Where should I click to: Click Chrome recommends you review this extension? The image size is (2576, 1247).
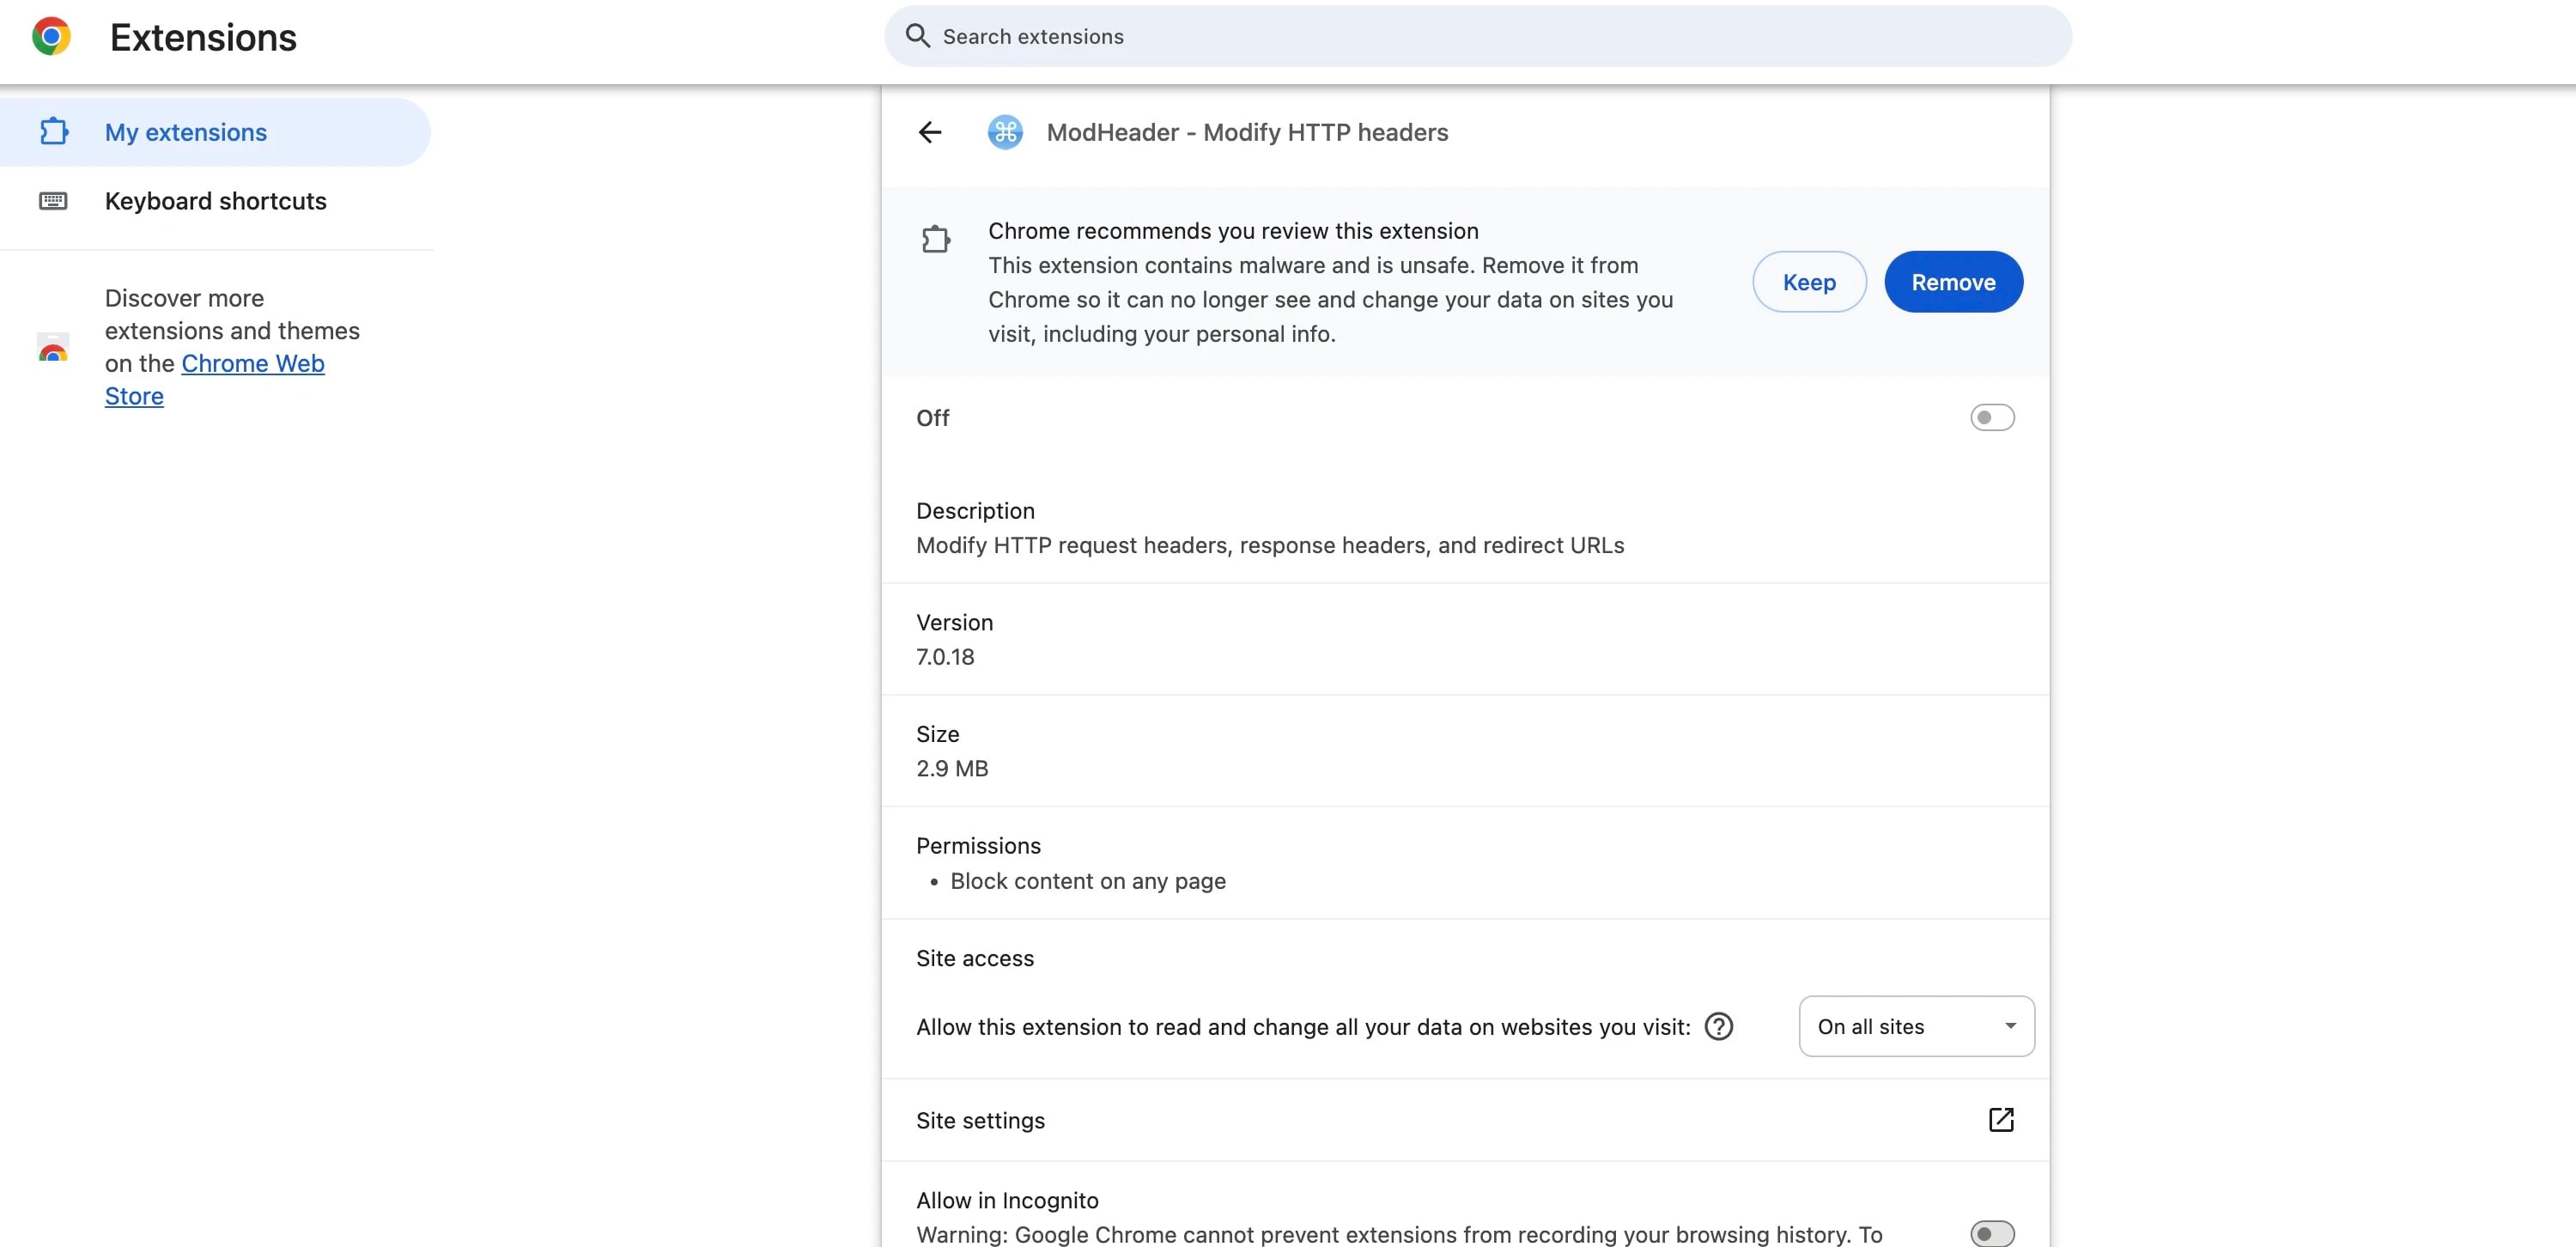[1232, 231]
